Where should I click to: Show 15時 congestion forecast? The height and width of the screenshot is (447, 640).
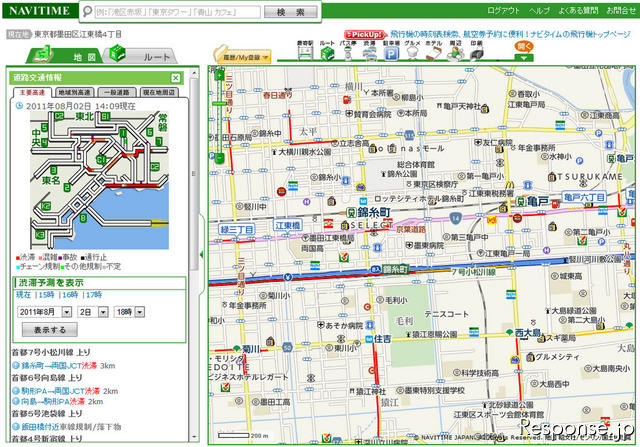coord(47,295)
